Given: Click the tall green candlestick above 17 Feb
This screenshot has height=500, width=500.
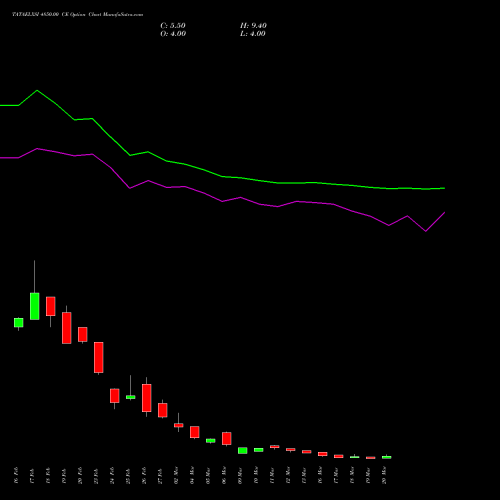Looking at the screenshot, I should coord(35,306).
